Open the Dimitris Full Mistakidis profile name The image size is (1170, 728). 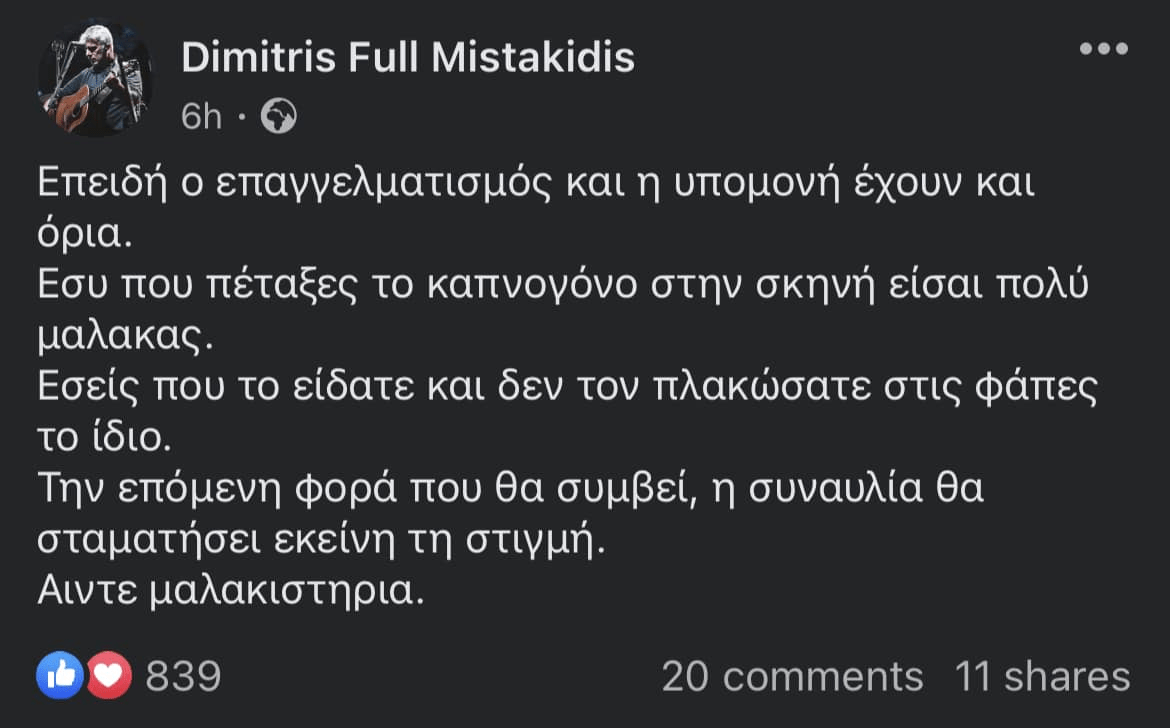coord(408,58)
